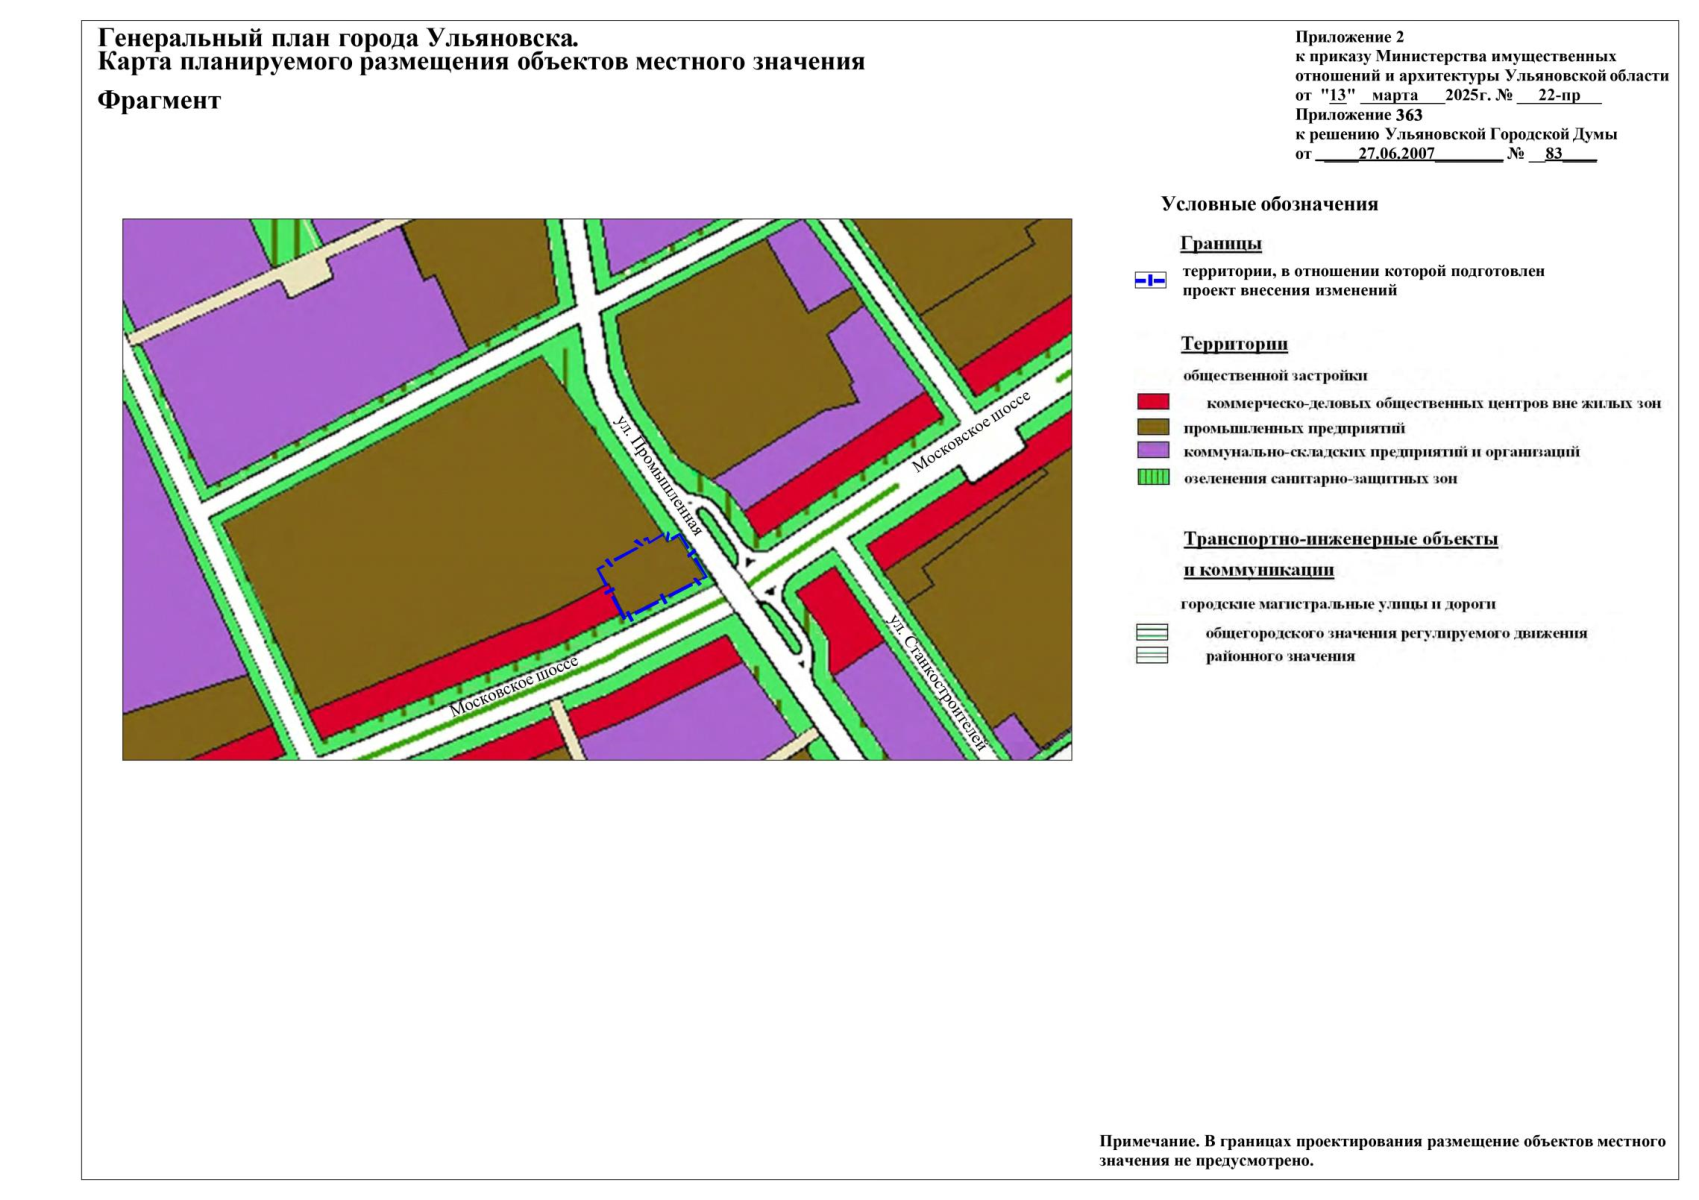Click the 'ул. Промышленная' street label
The height and width of the screenshot is (1200, 1699).
point(659,475)
